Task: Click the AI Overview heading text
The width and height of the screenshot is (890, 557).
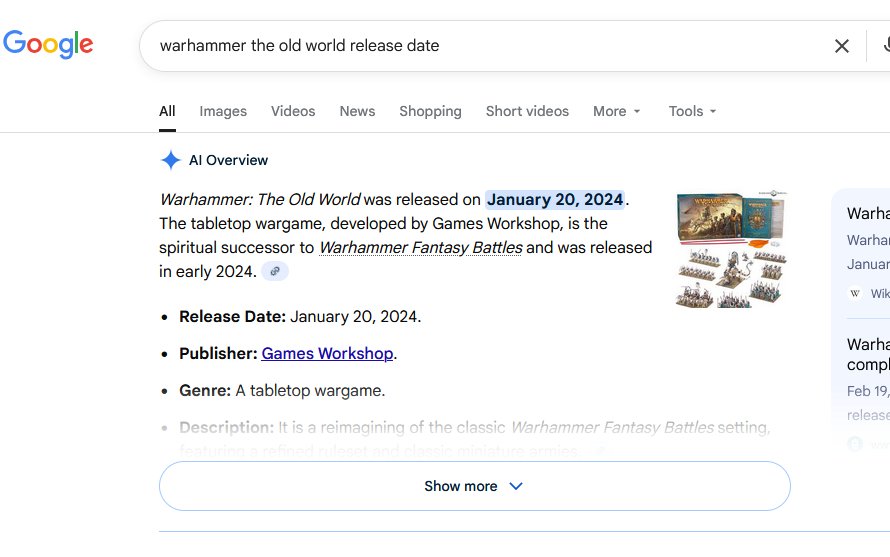Action: (228, 161)
